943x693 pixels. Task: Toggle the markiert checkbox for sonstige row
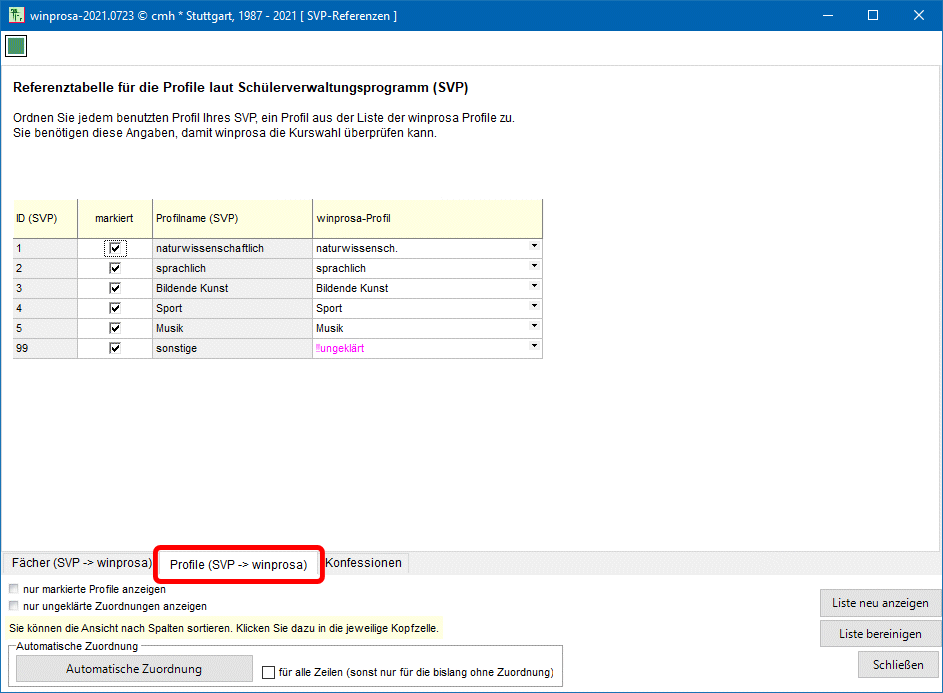(115, 348)
